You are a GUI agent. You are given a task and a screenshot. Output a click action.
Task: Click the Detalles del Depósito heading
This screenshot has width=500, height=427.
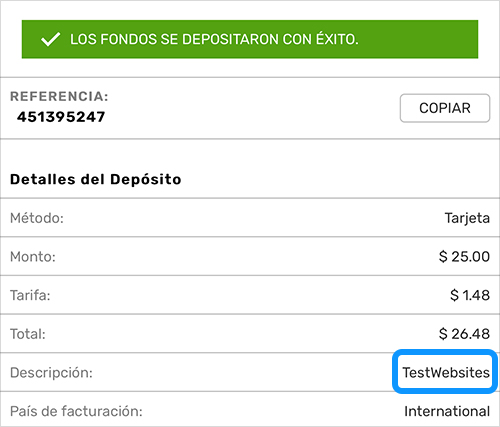pyautogui.click(x=96, y=179)
